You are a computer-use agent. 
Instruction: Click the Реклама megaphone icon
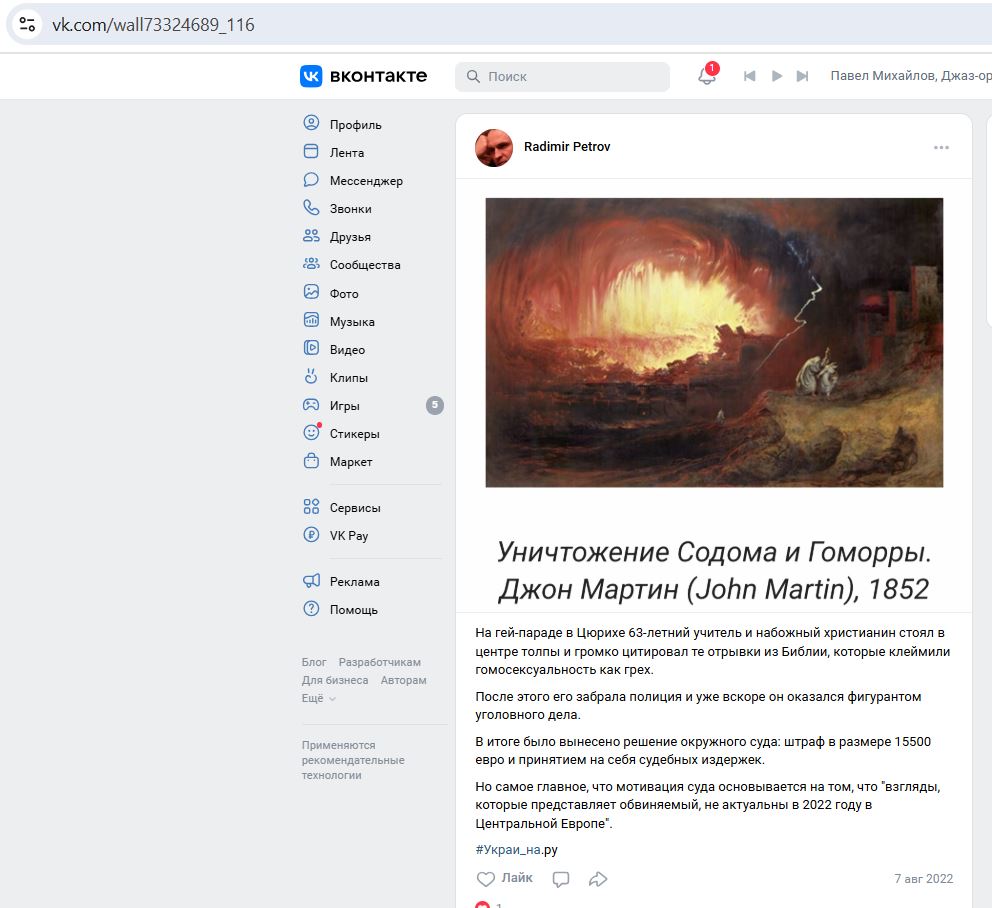point(311,580)
